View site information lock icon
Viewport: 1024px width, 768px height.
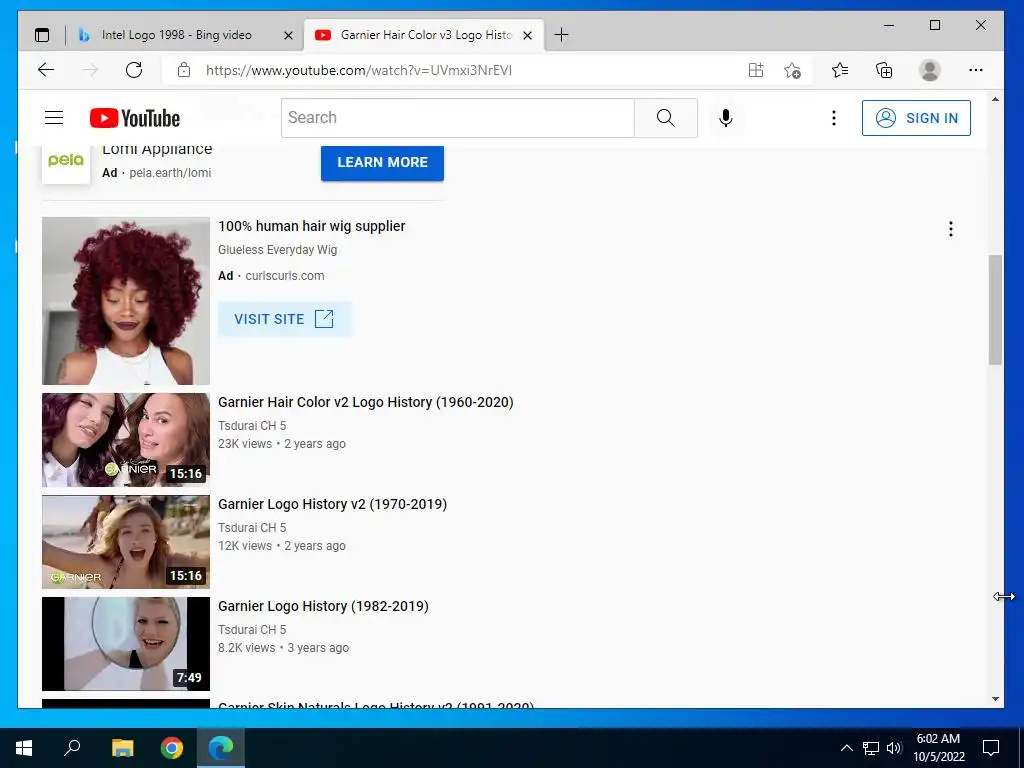click(184, 70)
